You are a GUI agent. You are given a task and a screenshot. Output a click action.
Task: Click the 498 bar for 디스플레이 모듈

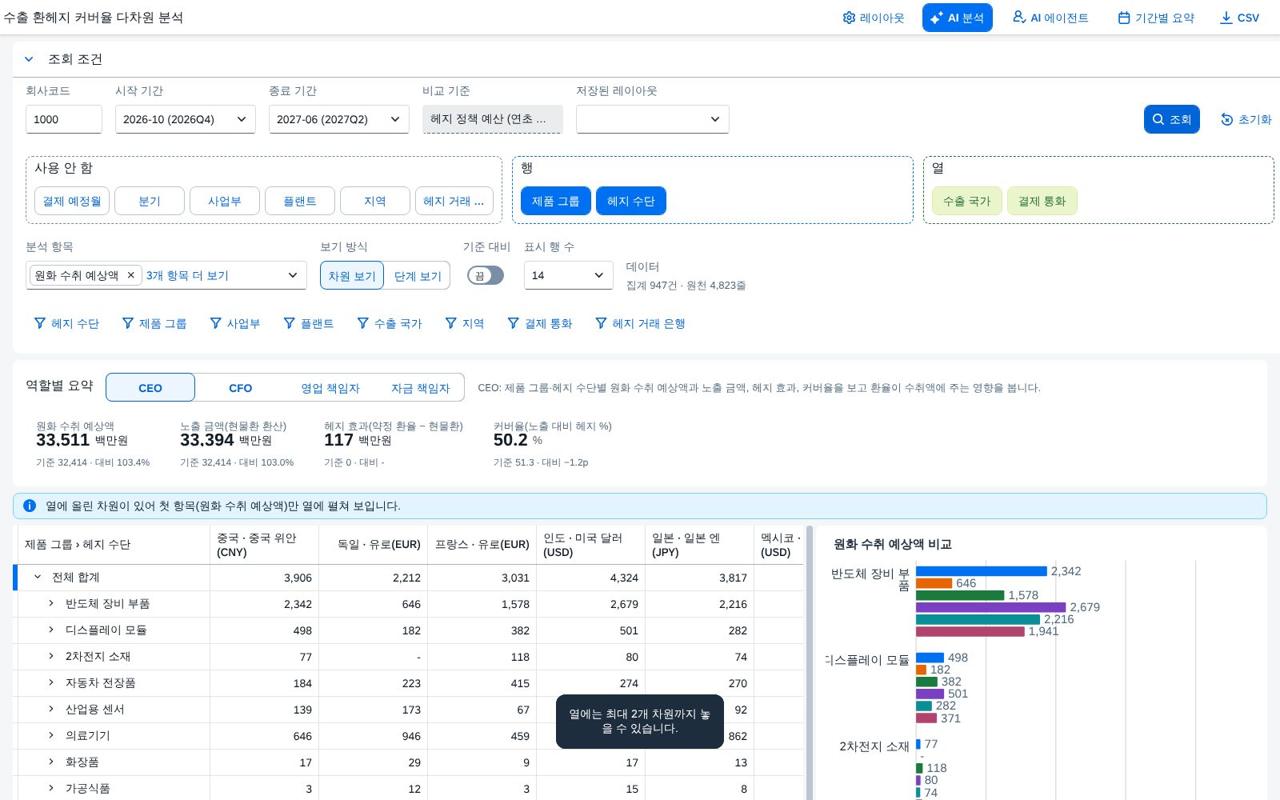click(930, 658)
